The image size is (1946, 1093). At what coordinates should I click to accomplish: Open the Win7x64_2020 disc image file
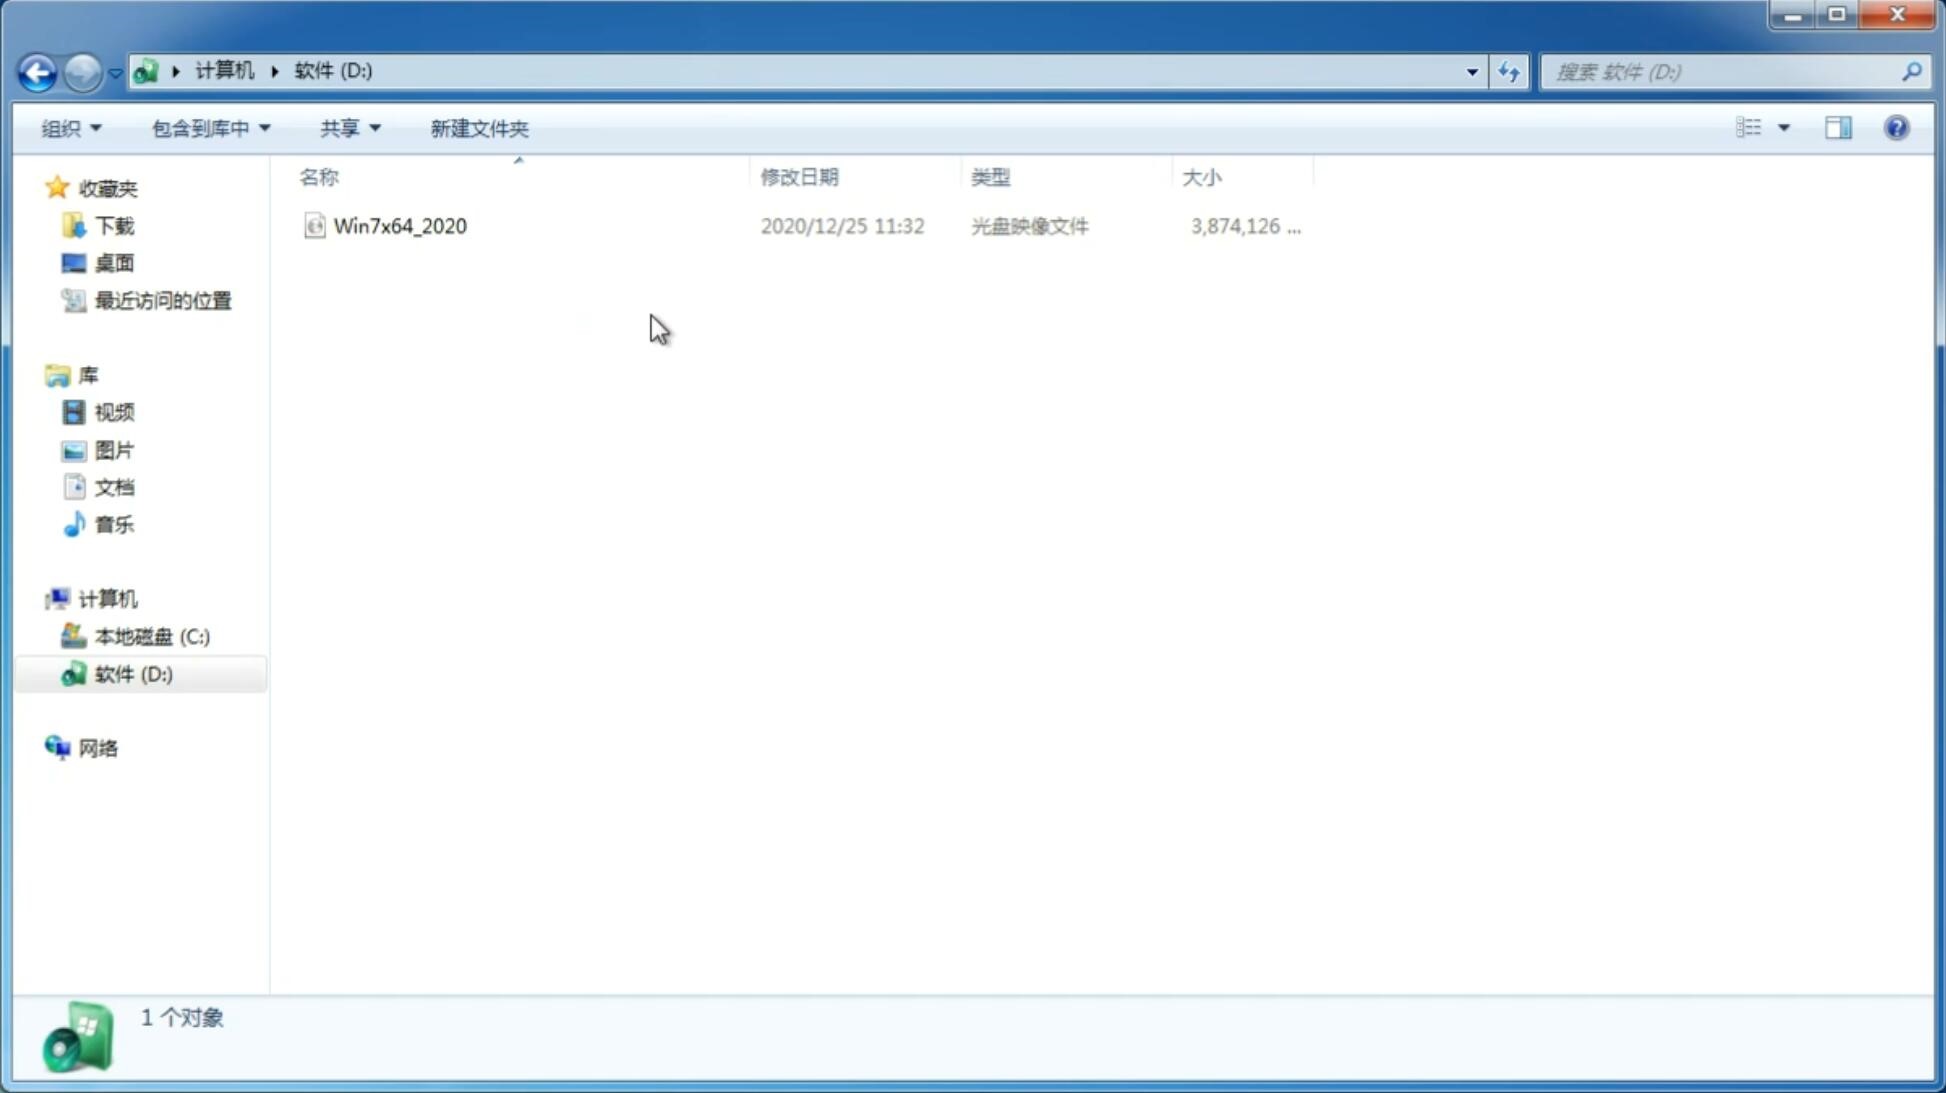coord(400,224)
